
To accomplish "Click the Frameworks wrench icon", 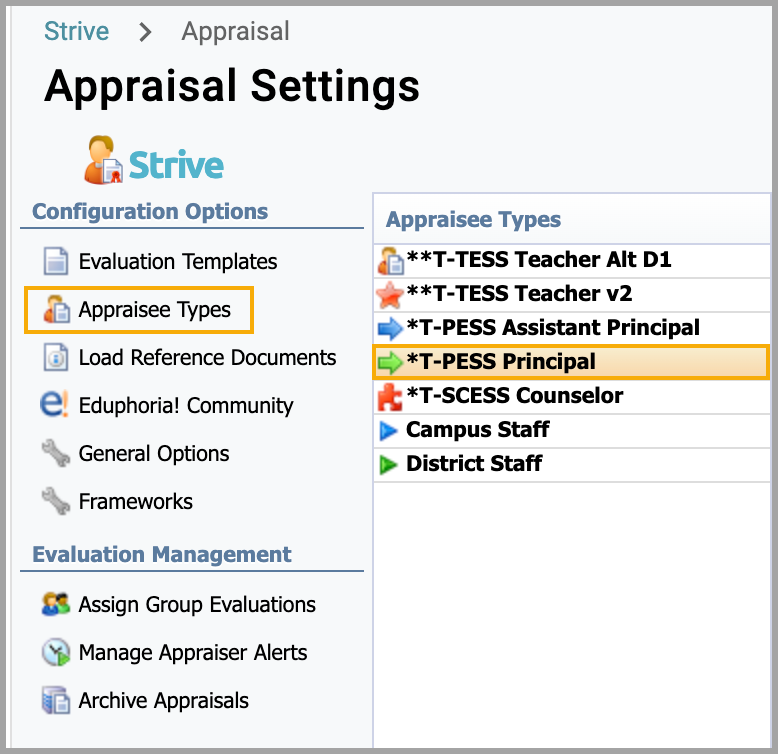I will point(56,501).
